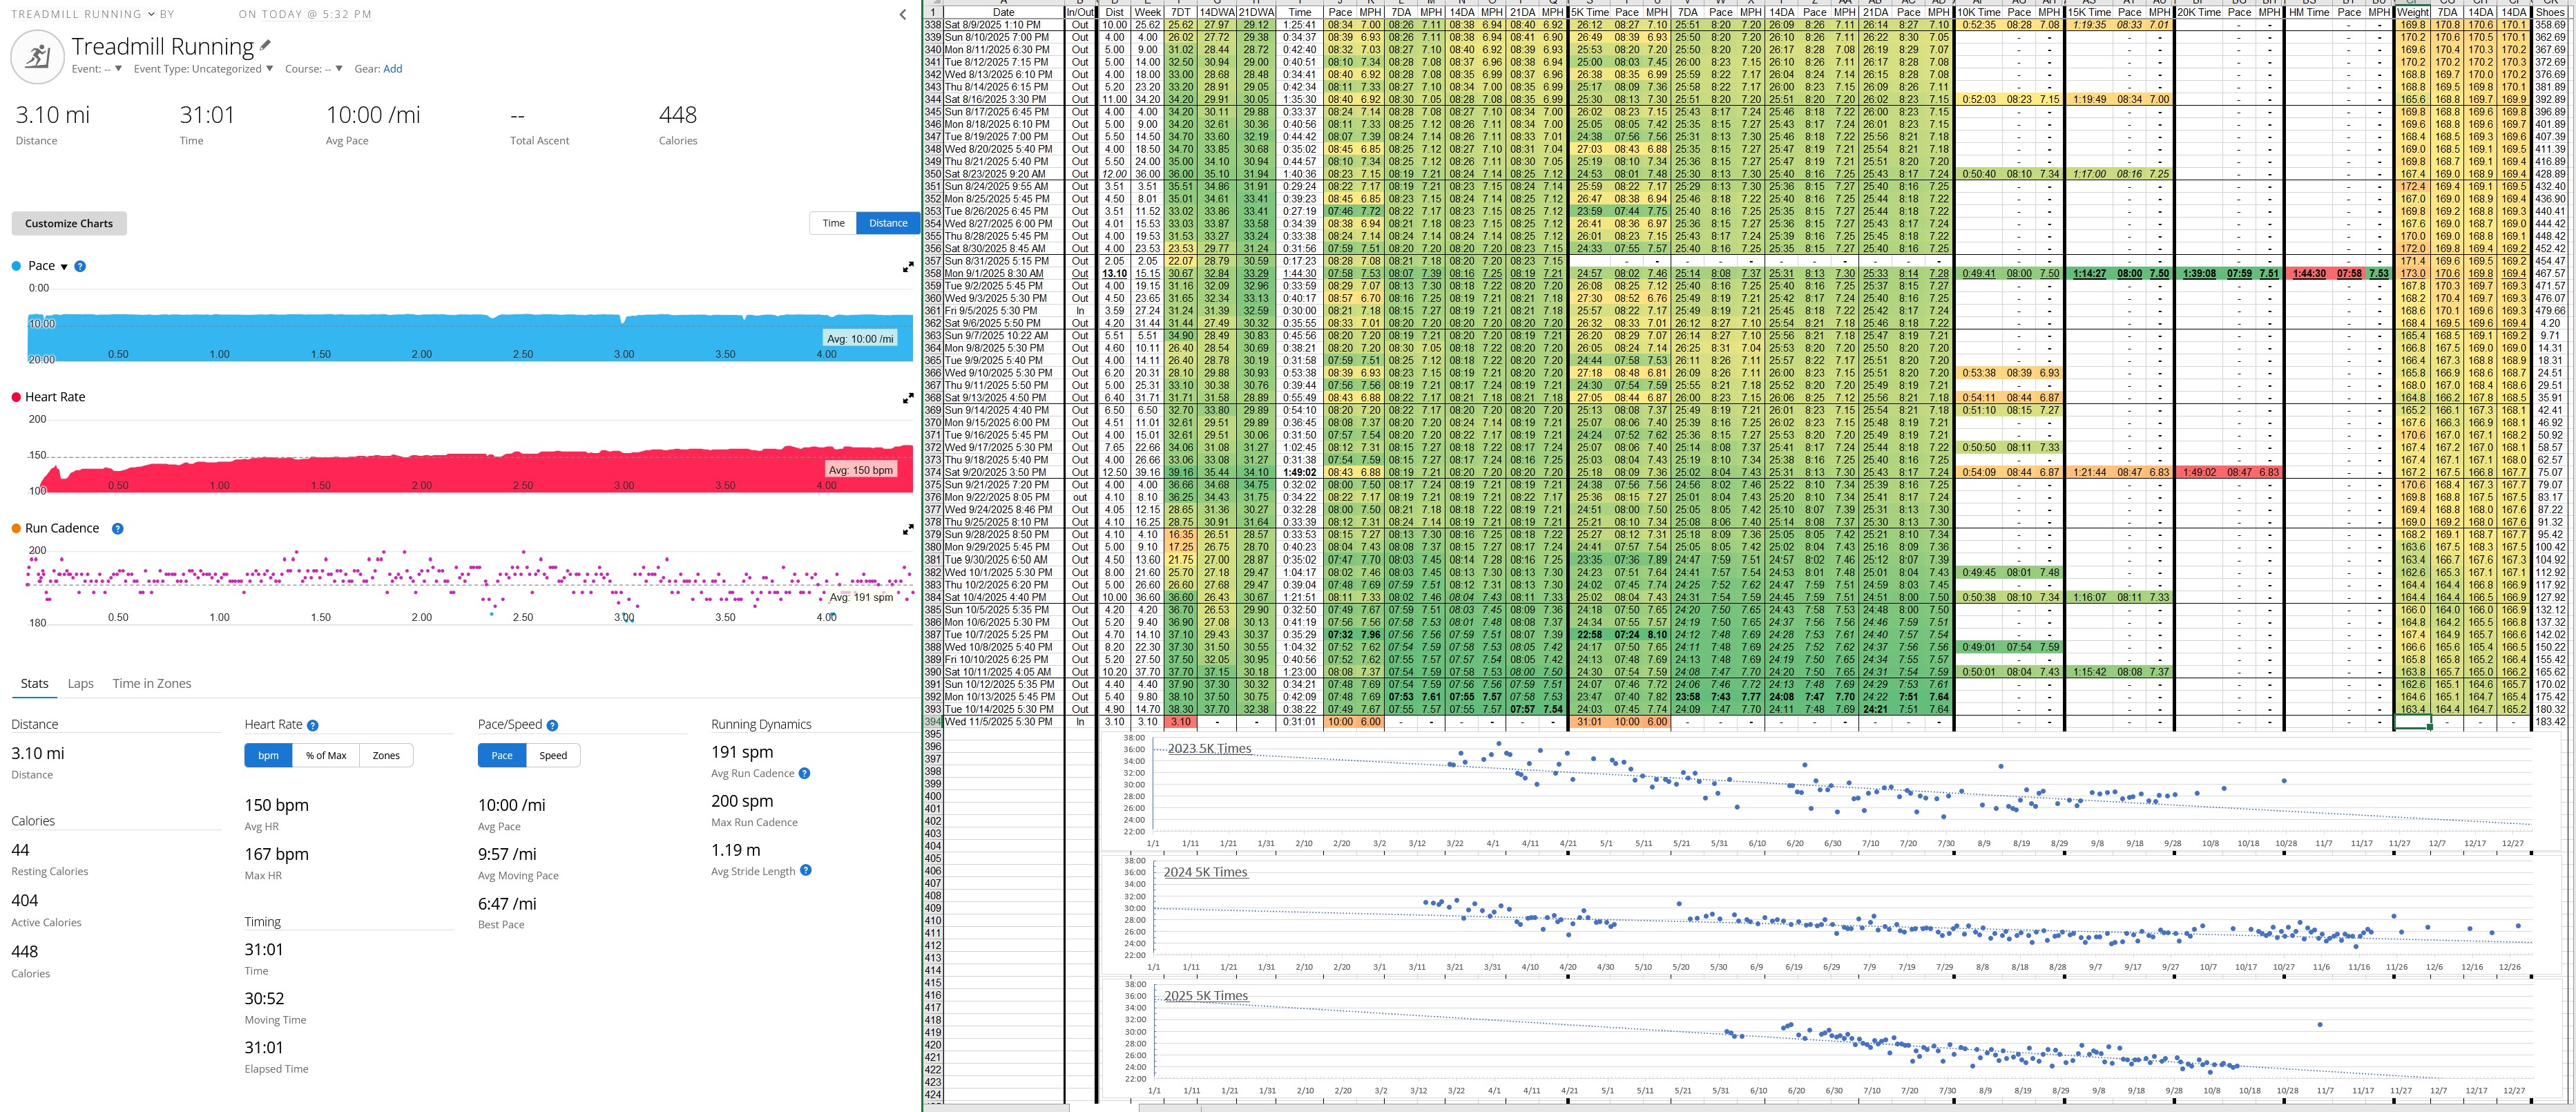Expand the Heart Rate chart to fullscreen
This screenshot has height=1112, width=2576.
(907, 398)
